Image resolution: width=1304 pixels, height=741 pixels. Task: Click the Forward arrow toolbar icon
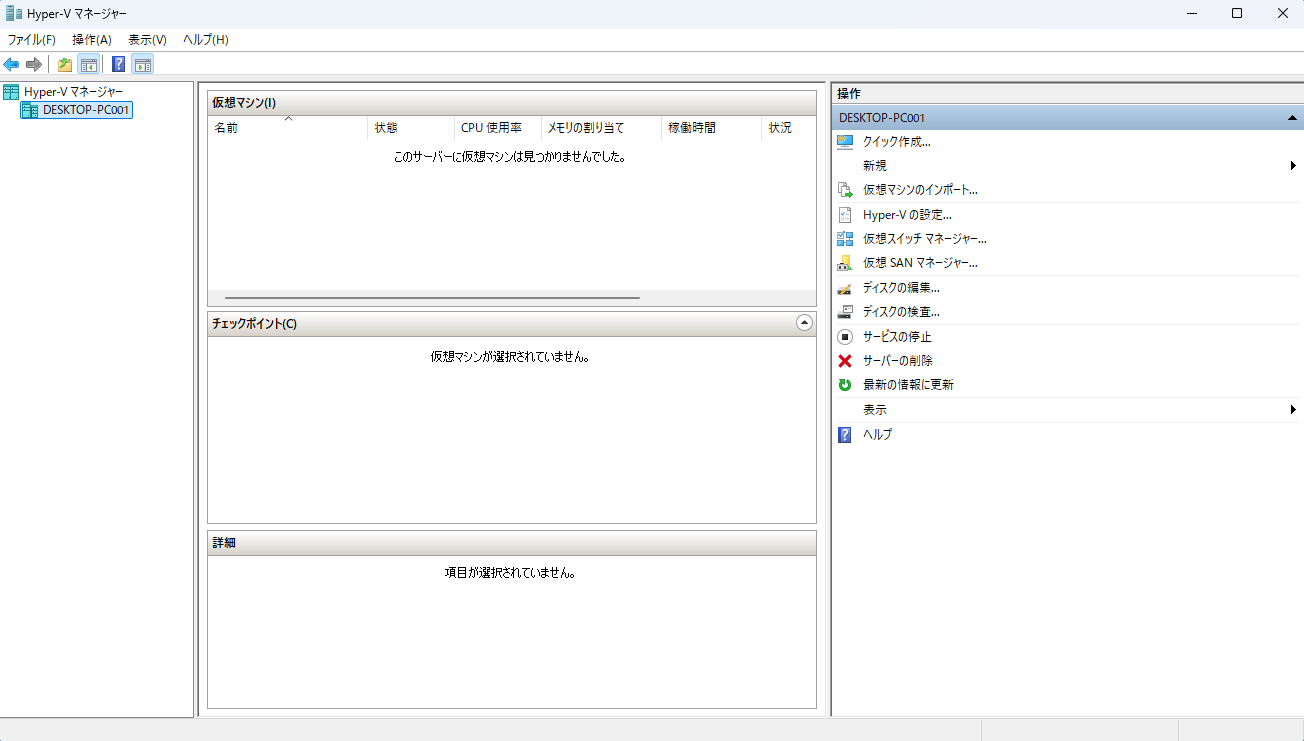34,65
